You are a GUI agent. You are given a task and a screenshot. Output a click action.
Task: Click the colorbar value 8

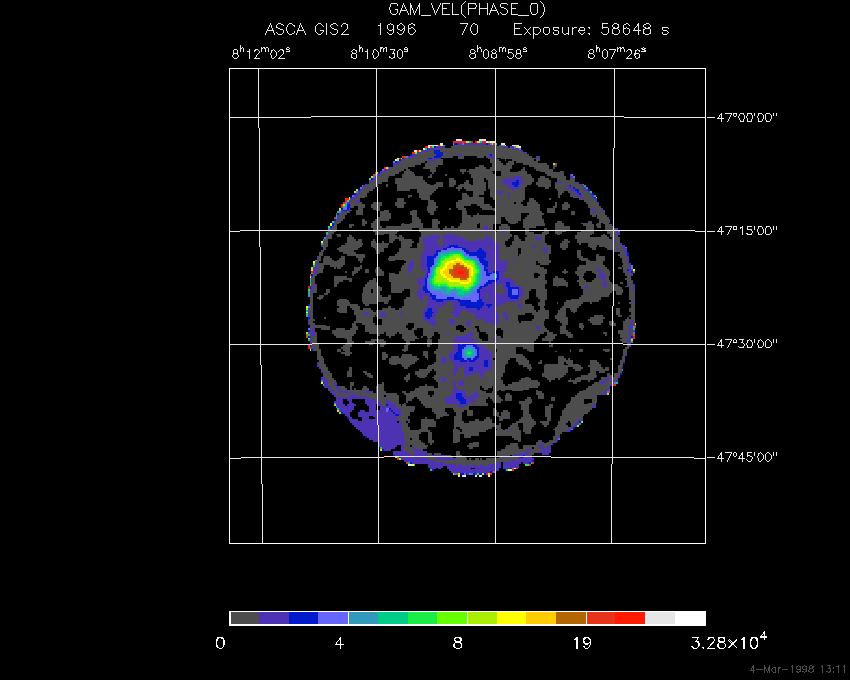pos(458,644)
